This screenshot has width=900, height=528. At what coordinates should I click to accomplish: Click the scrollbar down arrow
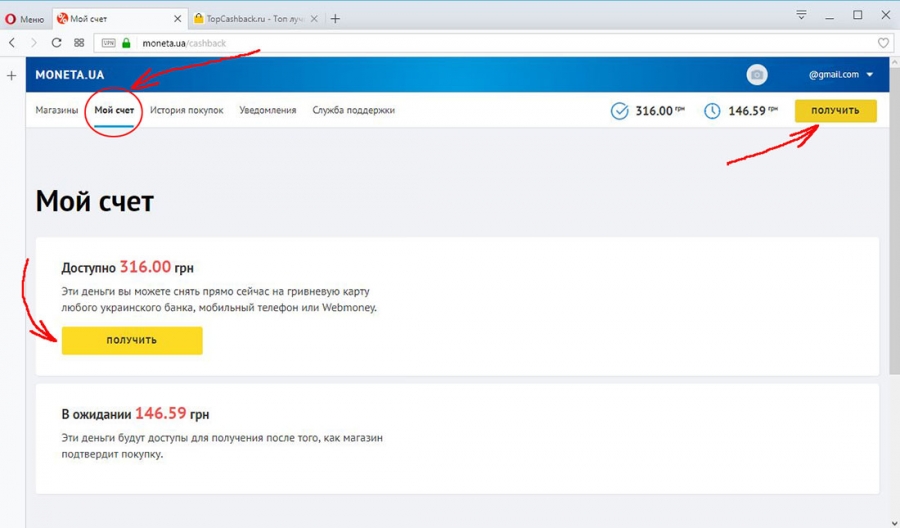click(894, 523)
